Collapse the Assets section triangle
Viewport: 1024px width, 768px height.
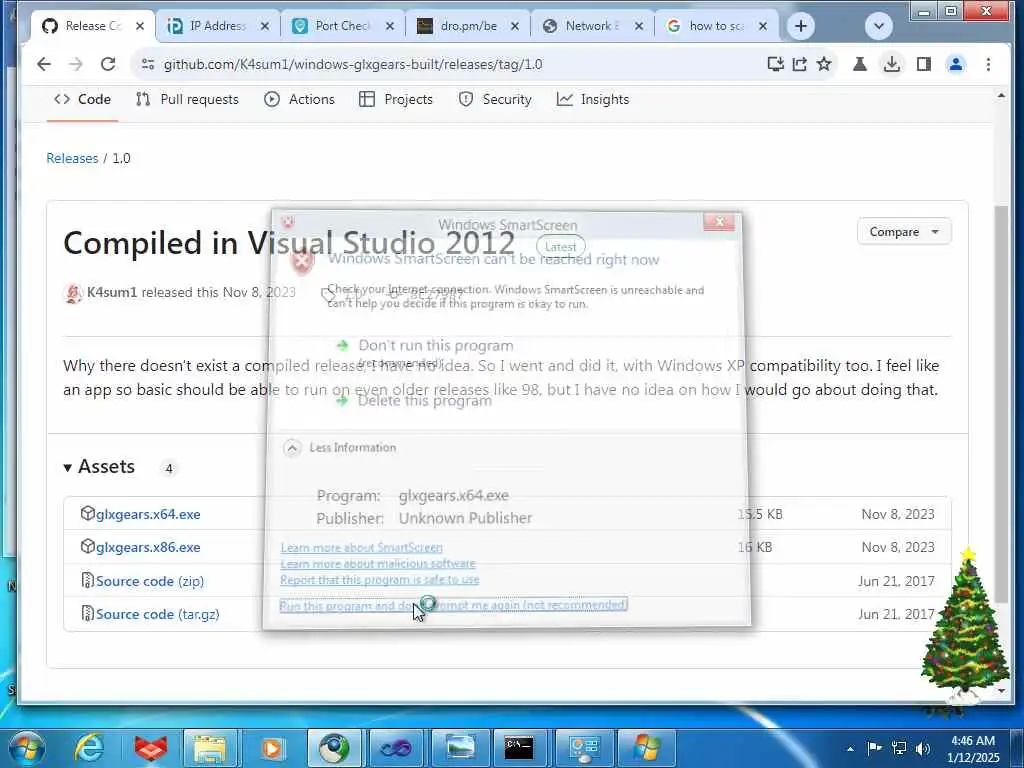(67, 468)
